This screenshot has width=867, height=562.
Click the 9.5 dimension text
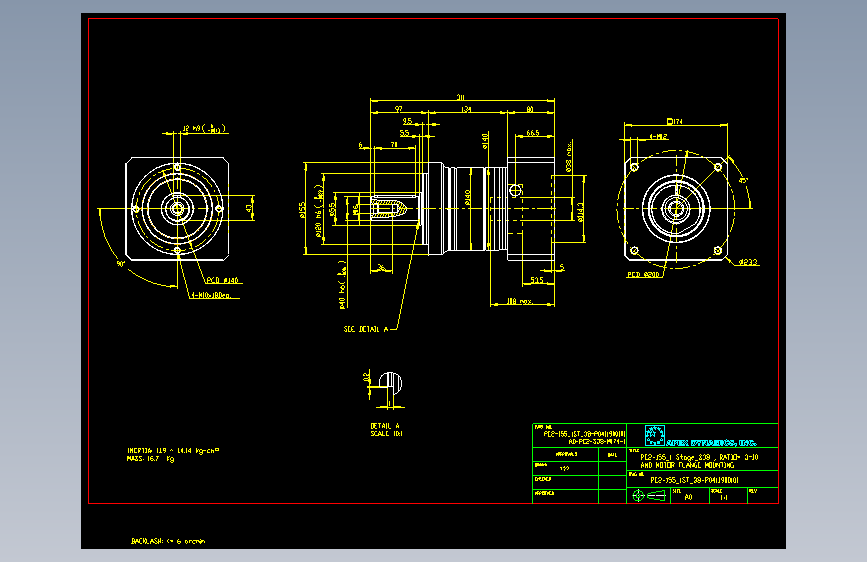click(x=408, y=121)
